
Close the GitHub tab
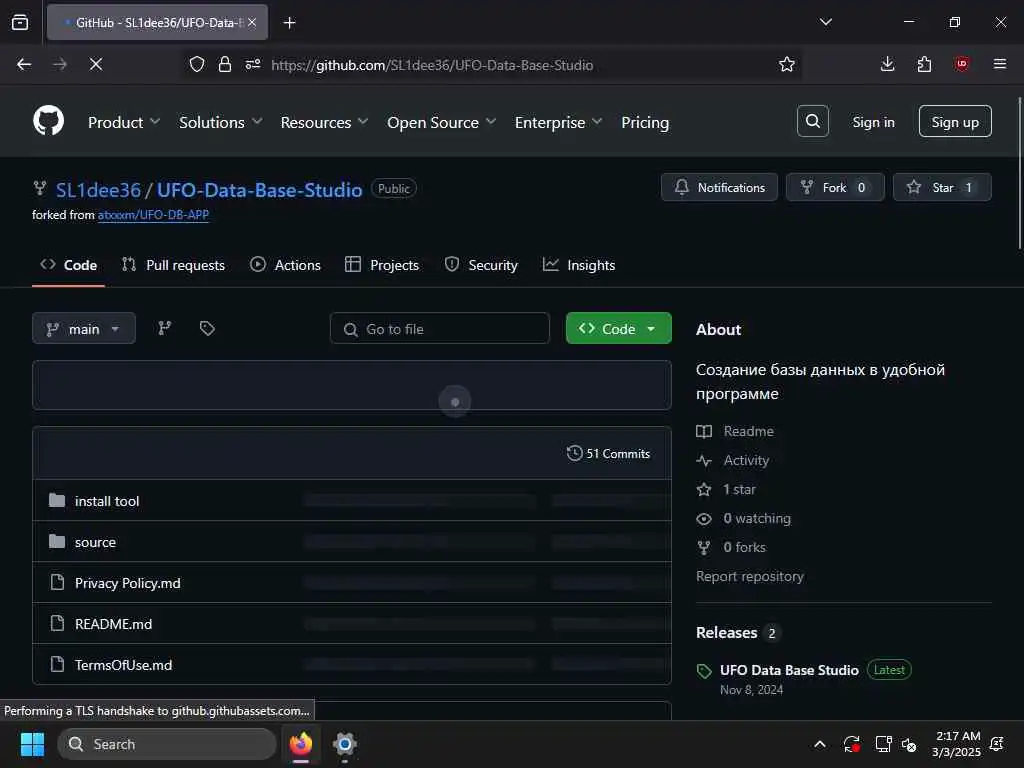tap(252, 22)
